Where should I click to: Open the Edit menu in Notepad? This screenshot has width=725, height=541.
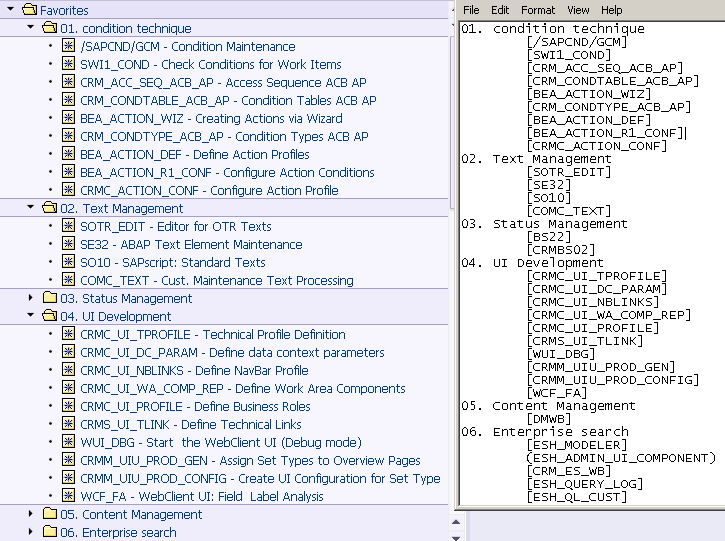tap(500, 10)
